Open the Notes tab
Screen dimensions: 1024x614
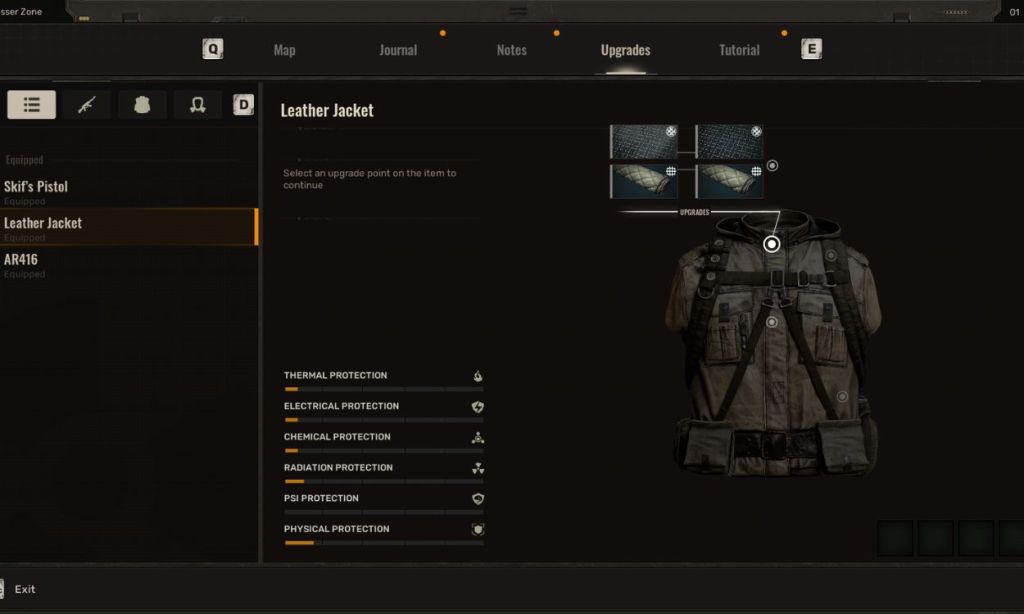(x=511, y=49)
